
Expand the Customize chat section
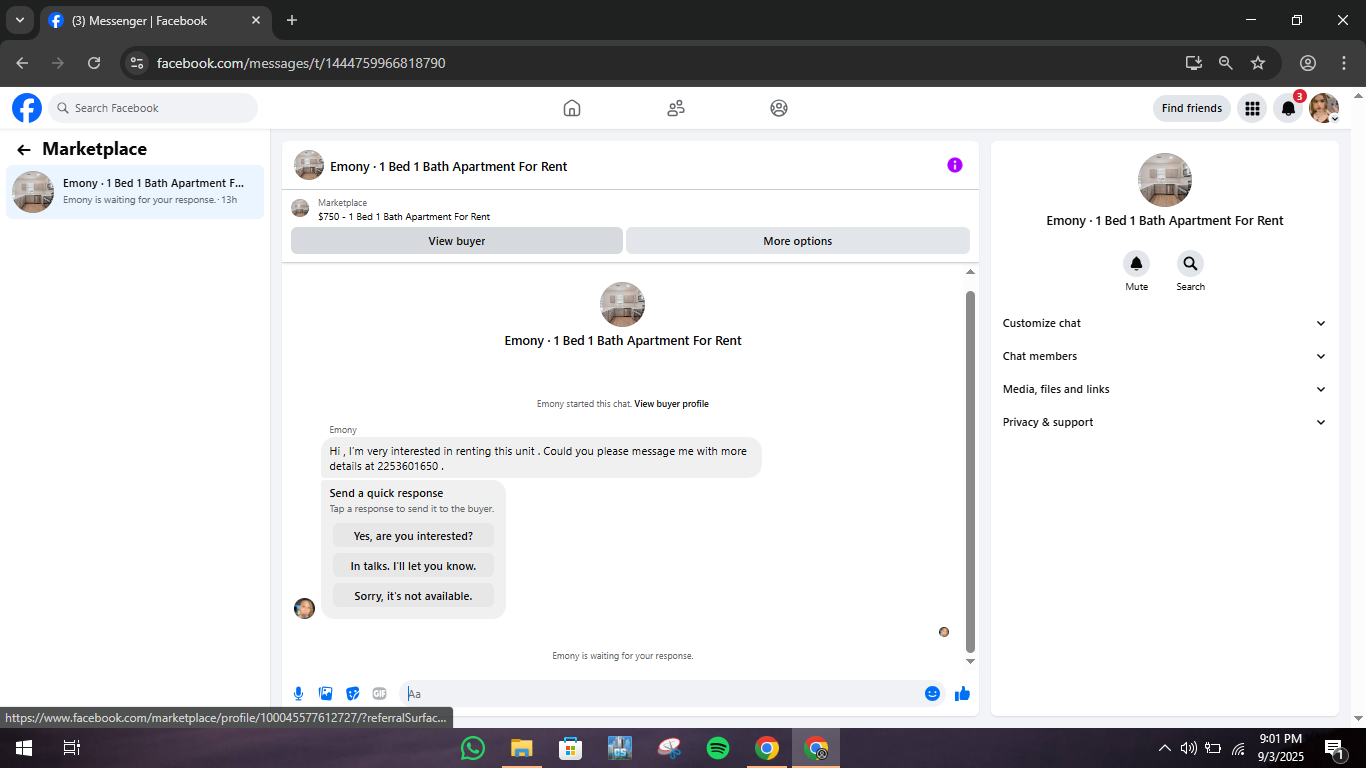click(x=1165, y=323)
